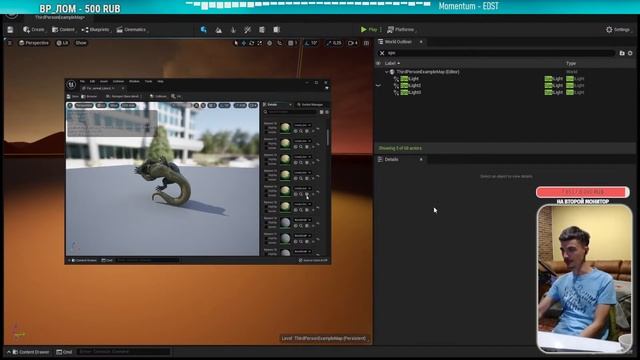Click the mesh editor details panel scrollbar
The height and width of the screenshot is (360, 640).
(328, 137)
